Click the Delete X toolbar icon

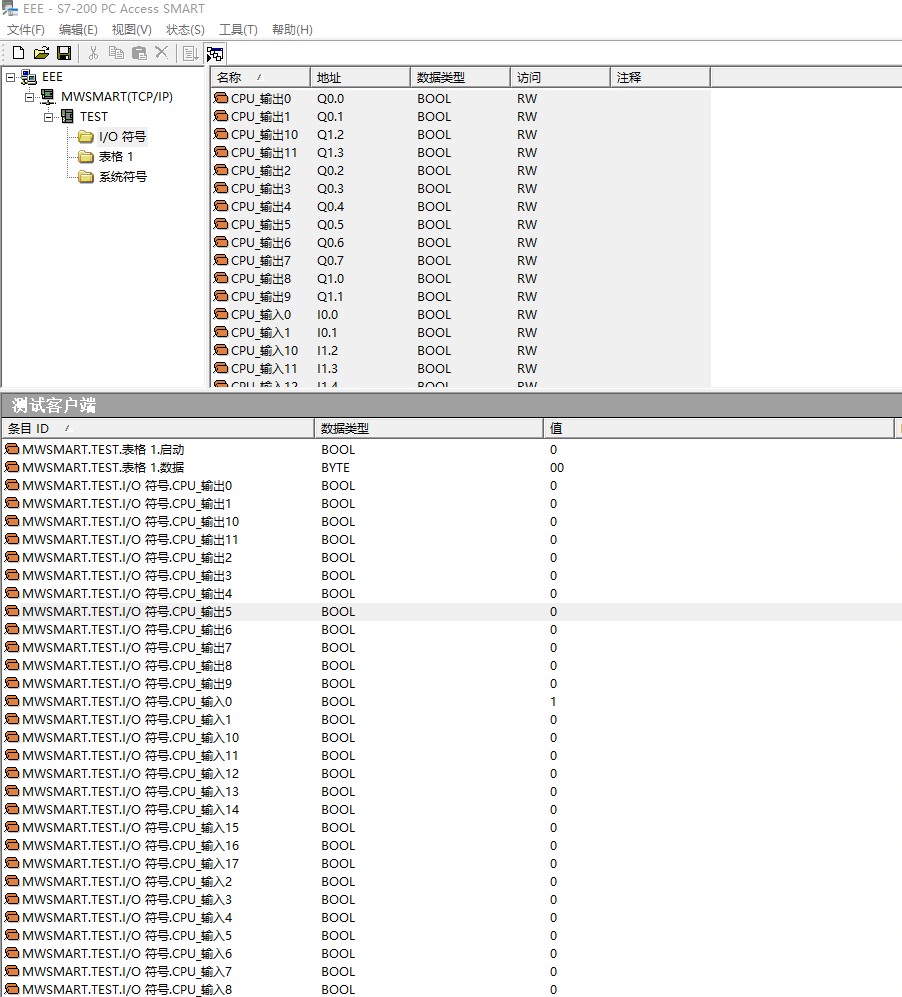pos(161,53)
